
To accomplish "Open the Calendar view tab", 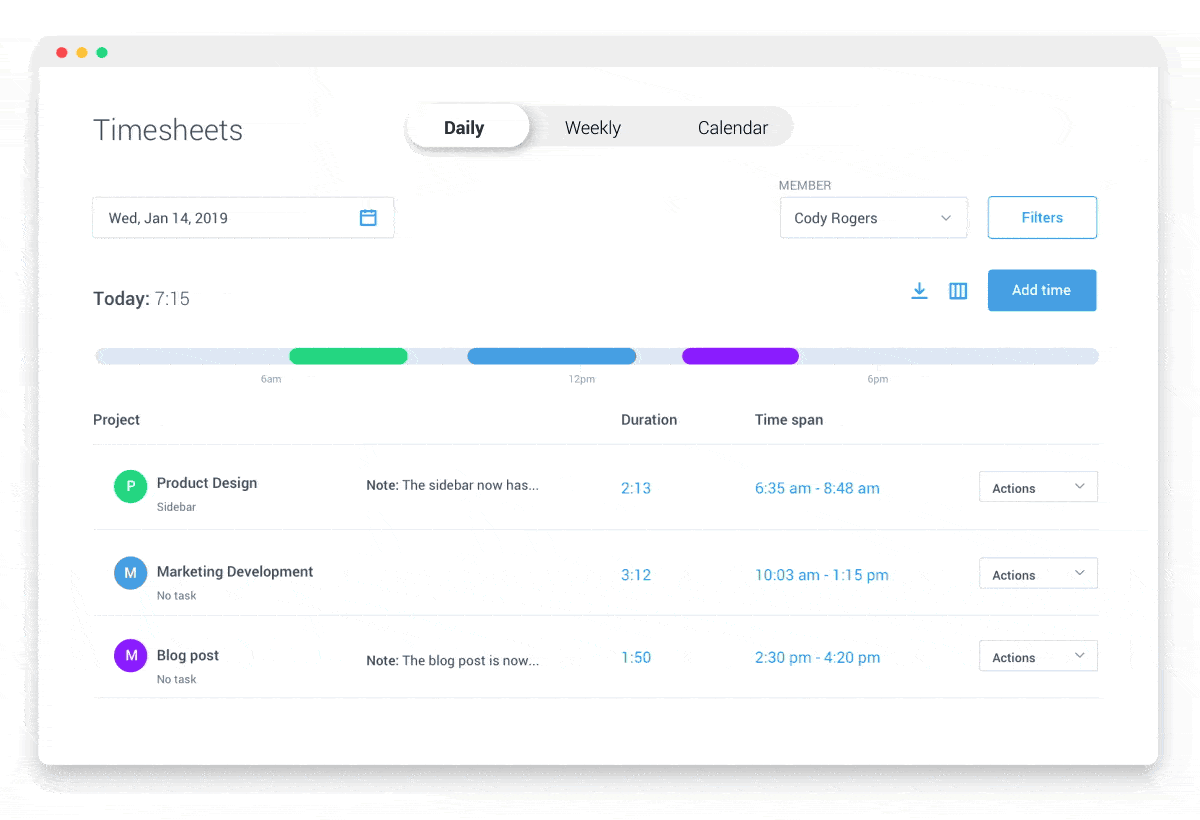I will pos(732,127).
